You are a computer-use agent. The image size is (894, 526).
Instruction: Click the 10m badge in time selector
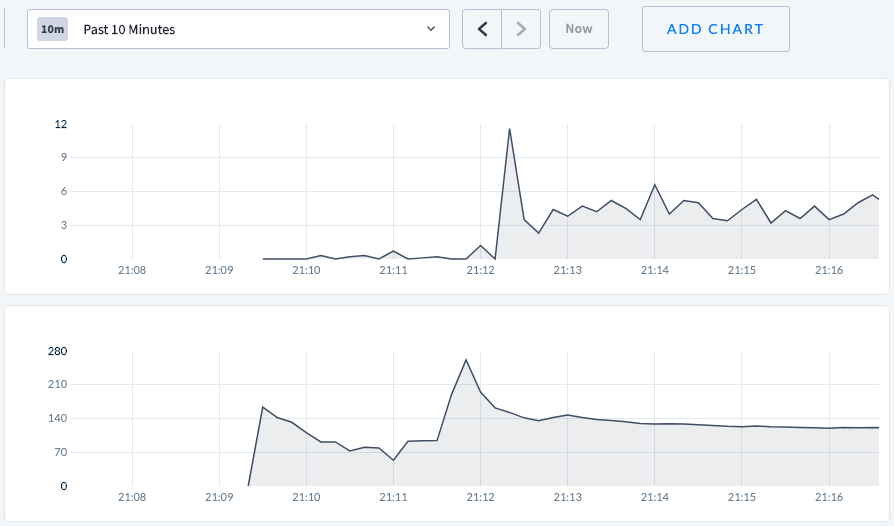pyautogui.click(x=52, y=29)
